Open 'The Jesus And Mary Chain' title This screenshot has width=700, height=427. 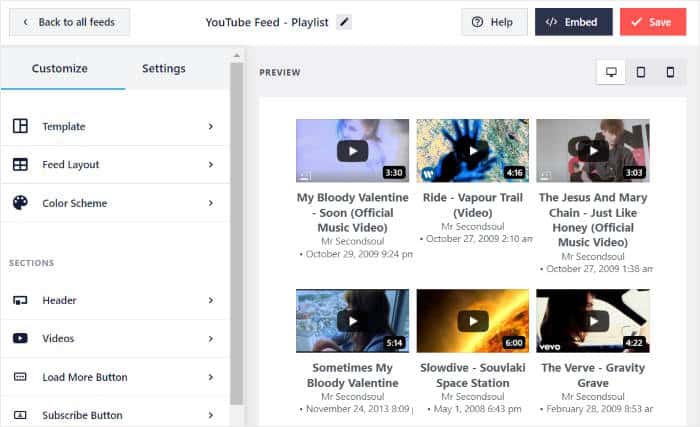coord(593,220)
